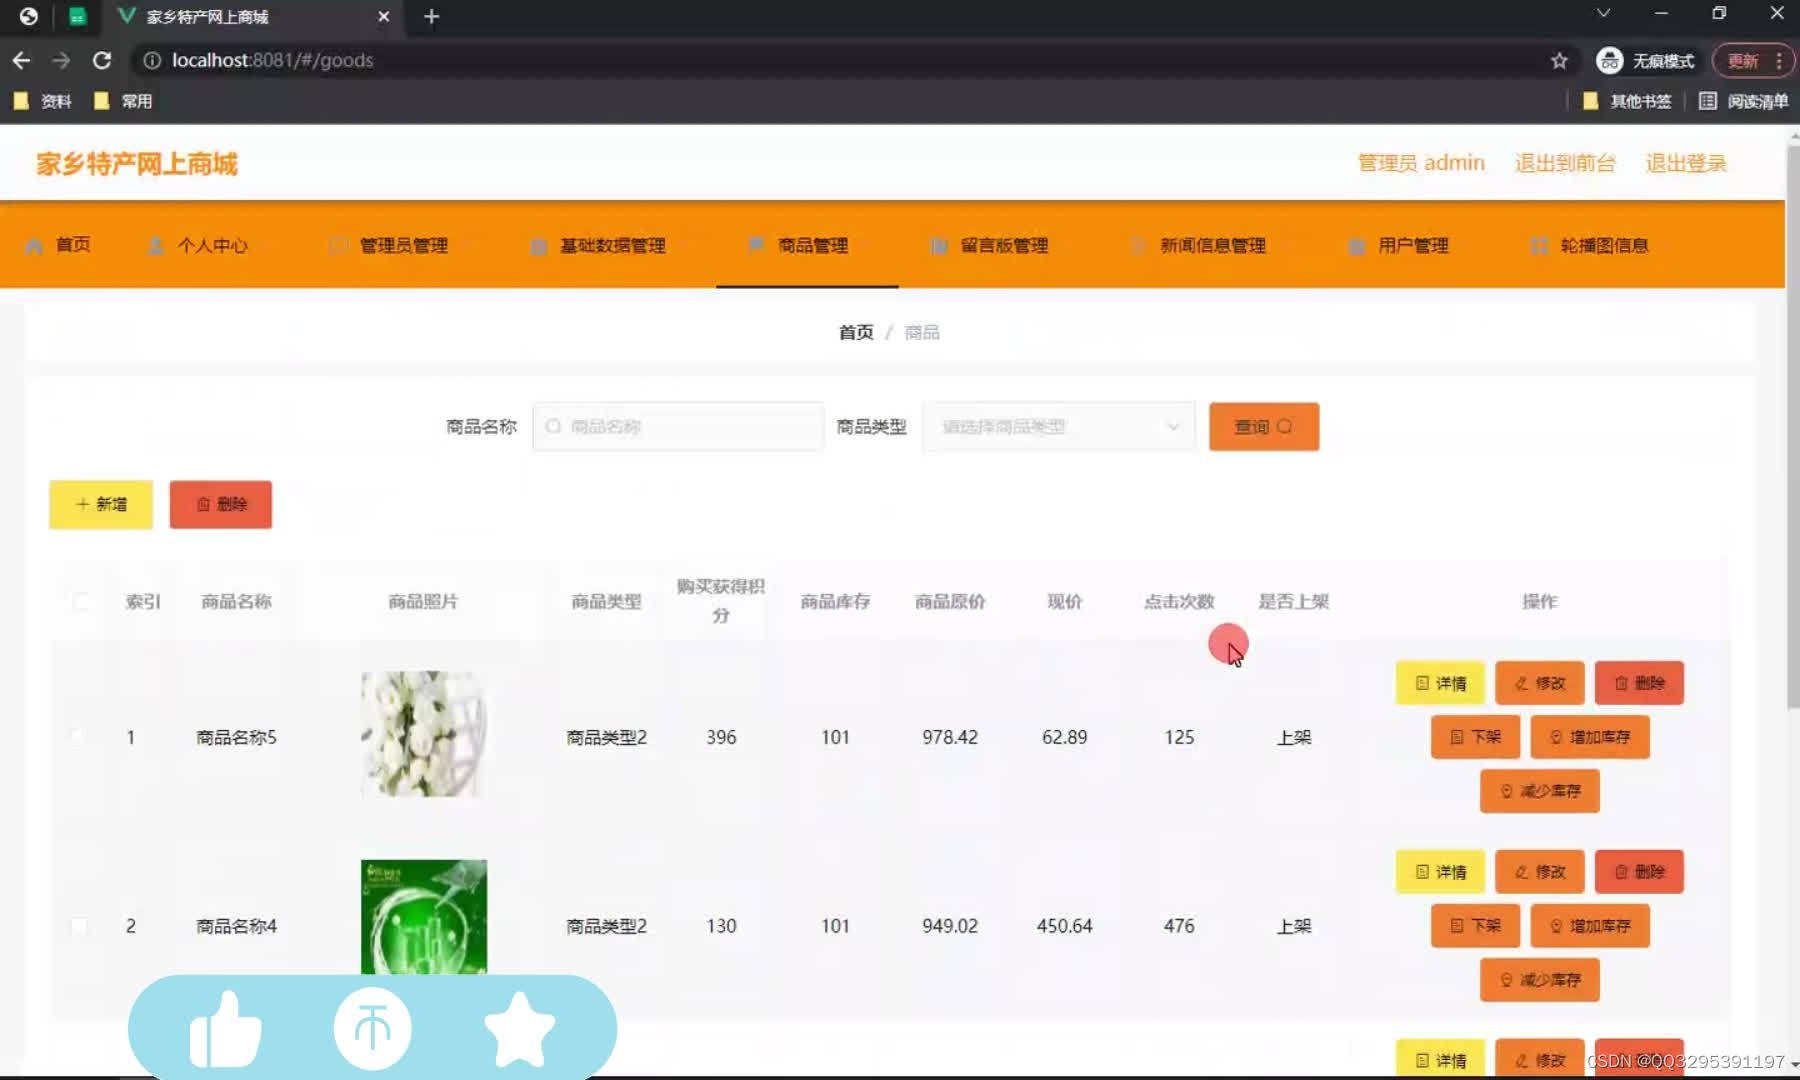Open the browser tab search chevron
Screen dimensions: 1800x1080
1603,13
